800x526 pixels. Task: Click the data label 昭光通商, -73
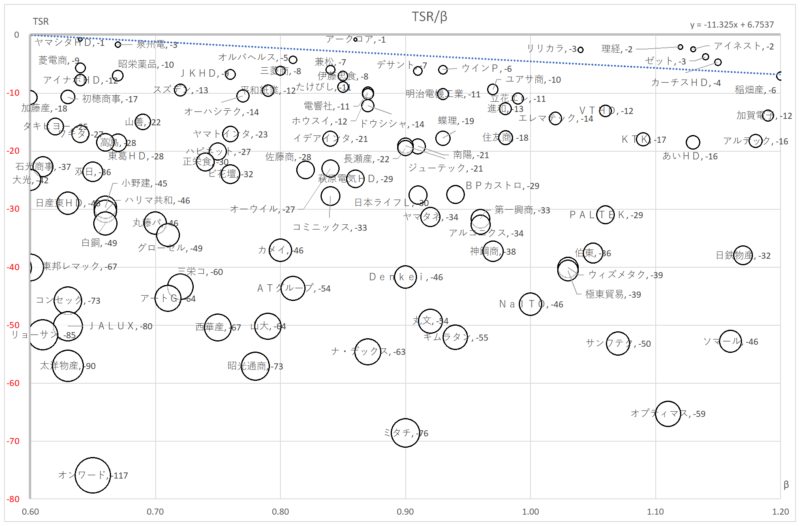[x=255, y=366]
